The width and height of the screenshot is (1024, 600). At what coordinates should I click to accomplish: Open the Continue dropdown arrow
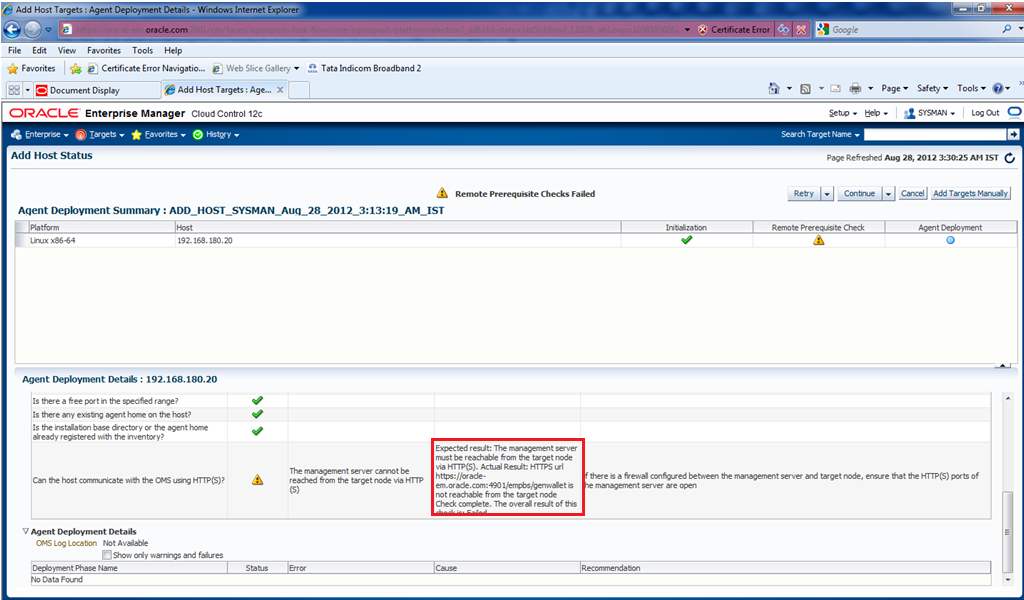[888, 194]
